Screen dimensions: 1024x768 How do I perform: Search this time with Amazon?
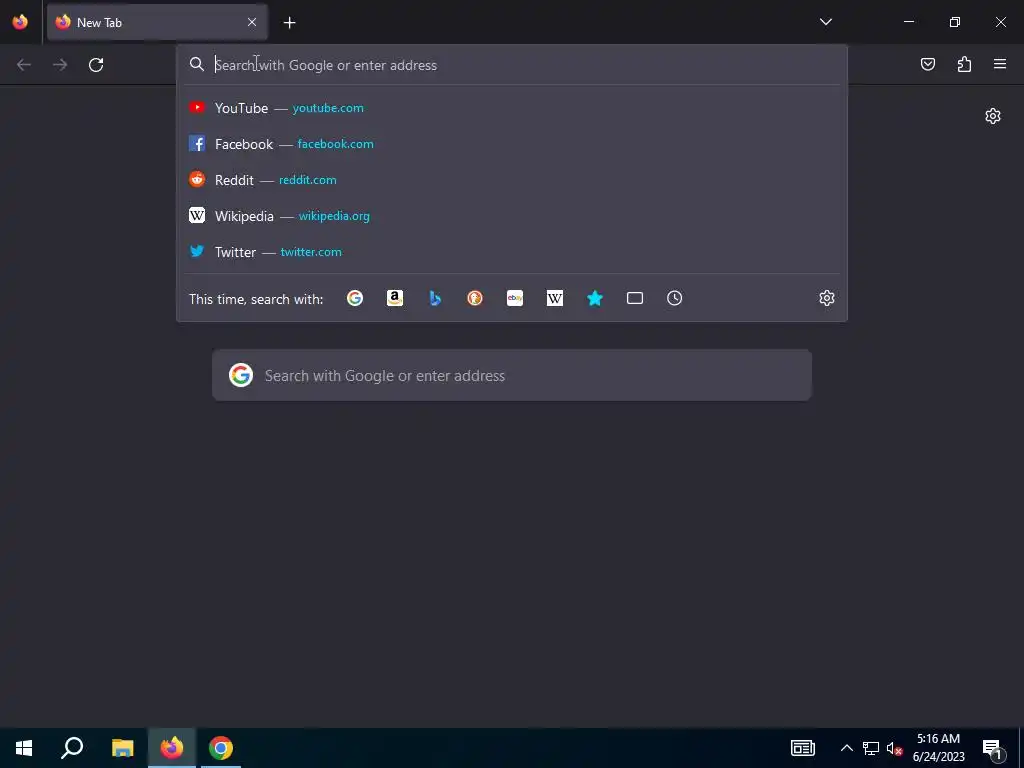[x=394, y=298]
